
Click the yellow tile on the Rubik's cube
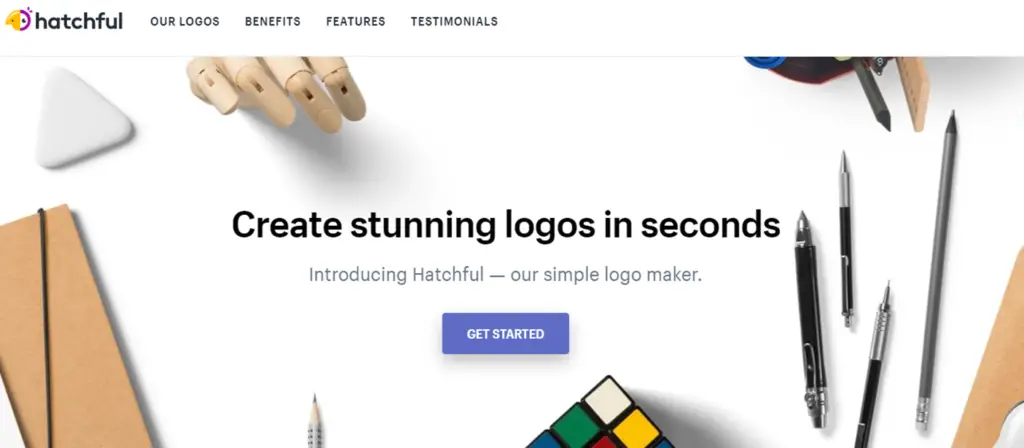click(x=637, y=430)
